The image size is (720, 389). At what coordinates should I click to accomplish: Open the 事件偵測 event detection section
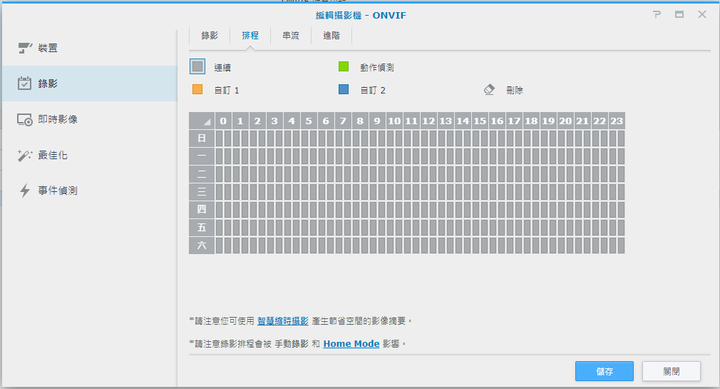[90, 191]
